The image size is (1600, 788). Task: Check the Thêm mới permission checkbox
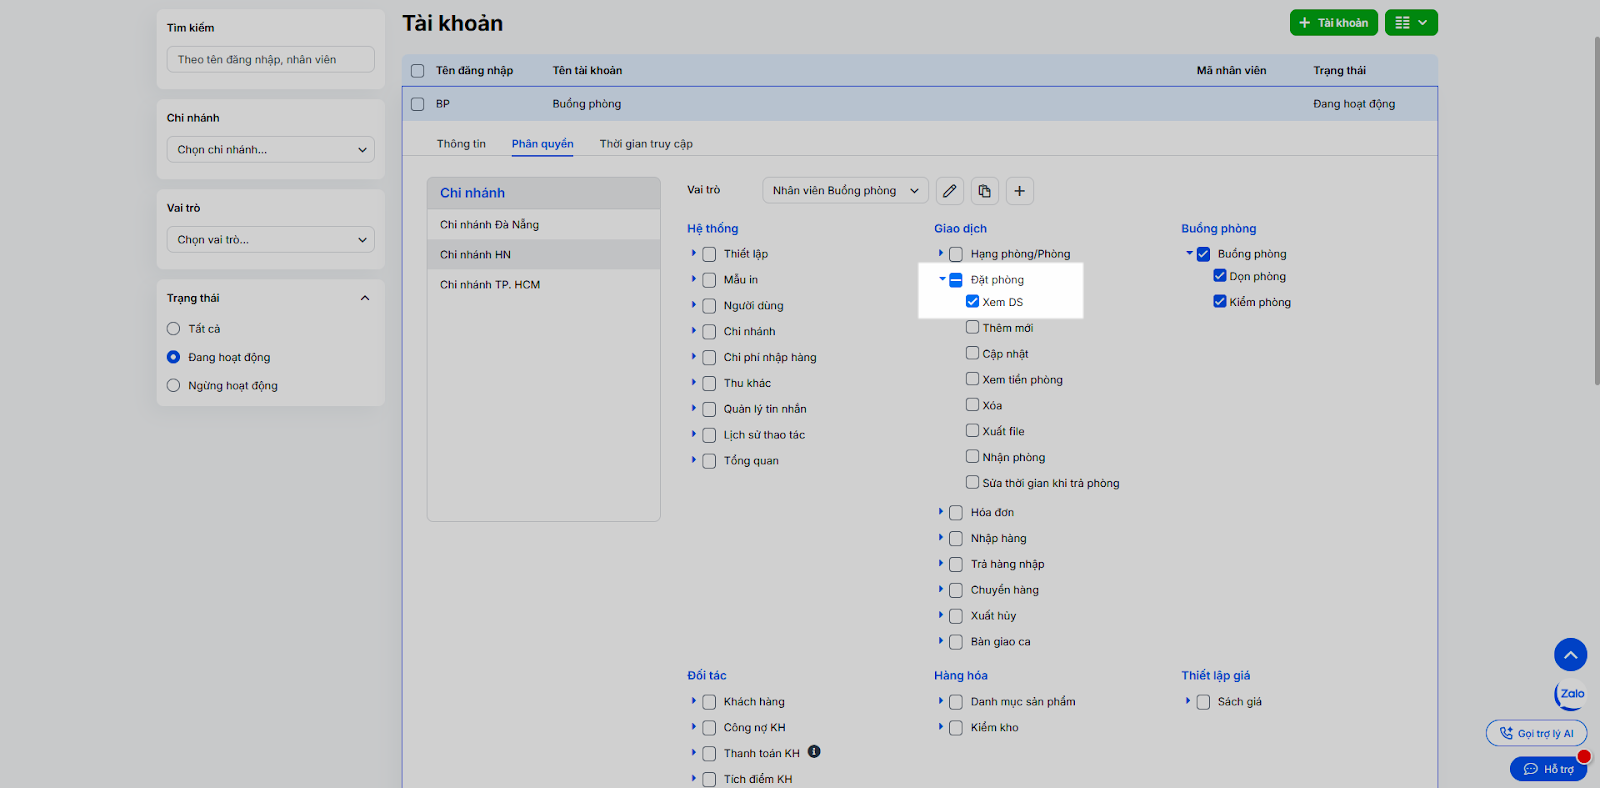972,327
